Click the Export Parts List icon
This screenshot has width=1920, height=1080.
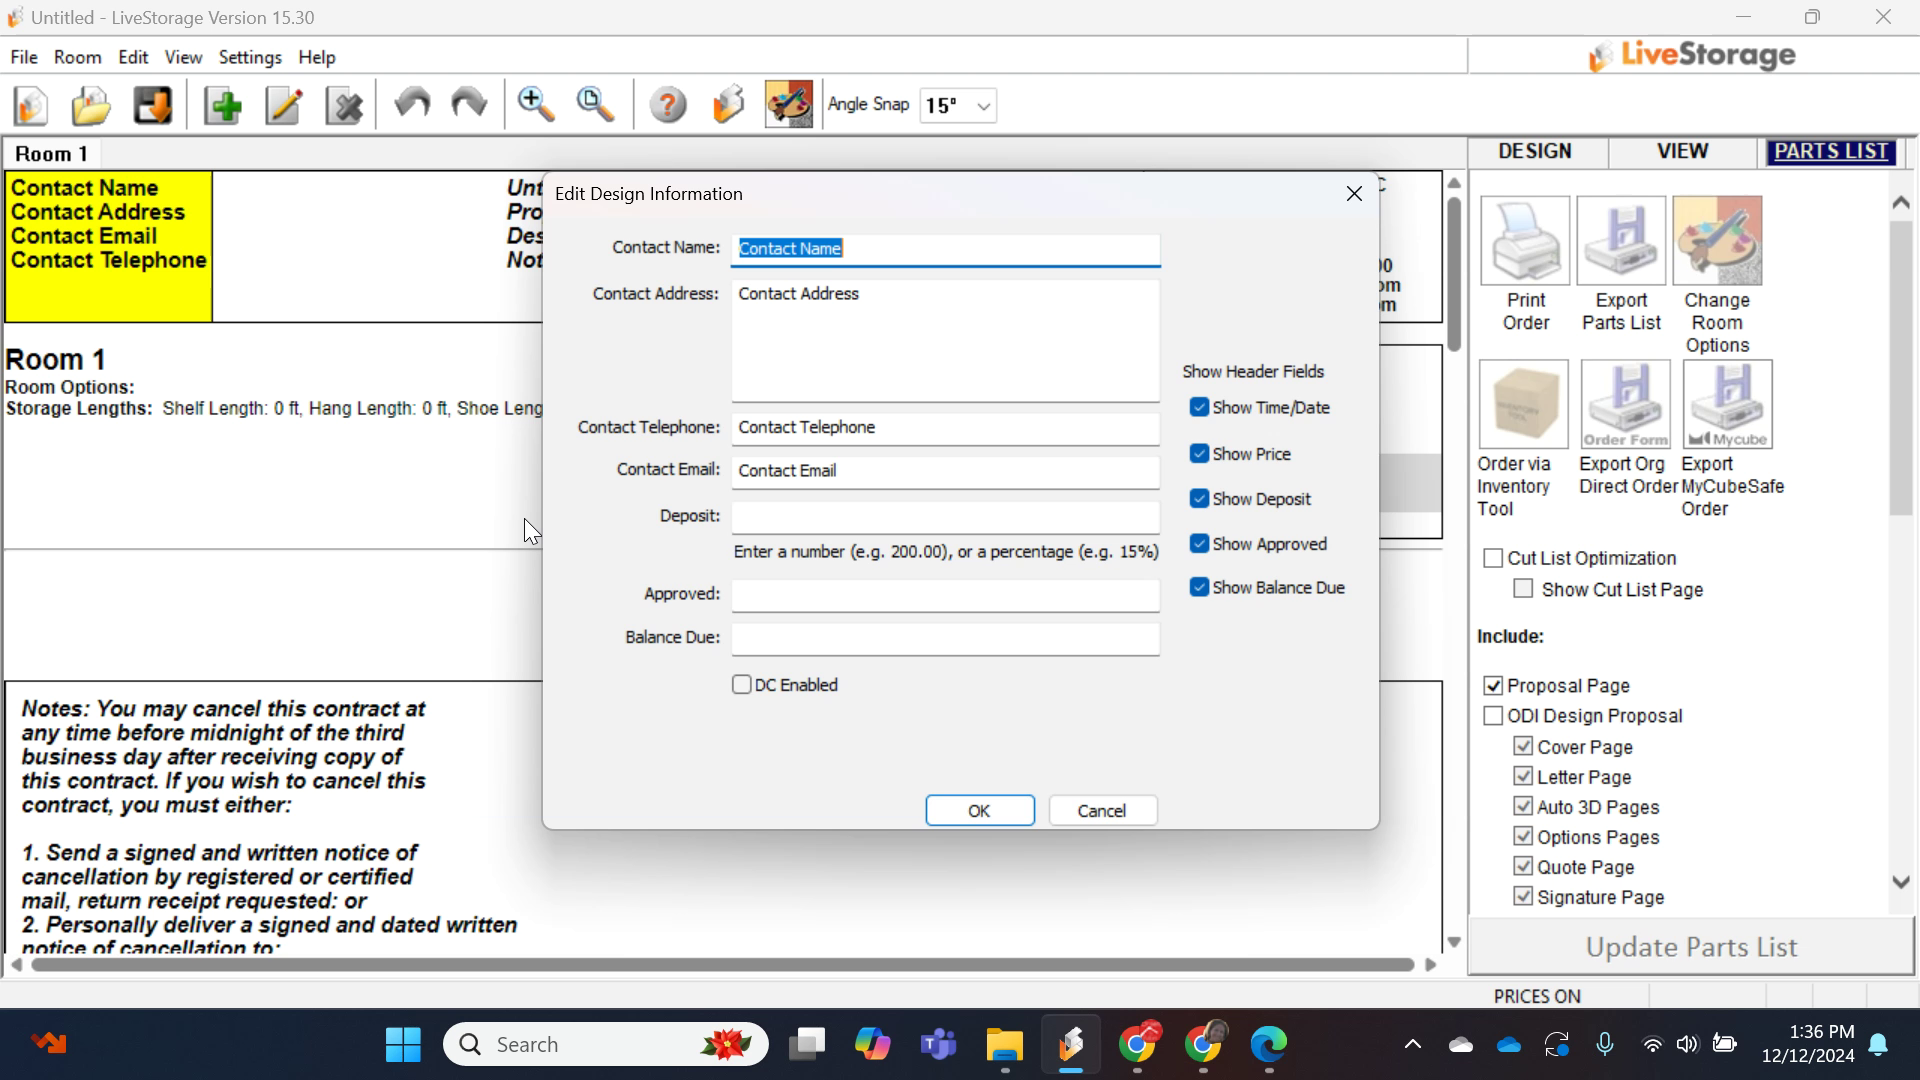click(1621, 241)
